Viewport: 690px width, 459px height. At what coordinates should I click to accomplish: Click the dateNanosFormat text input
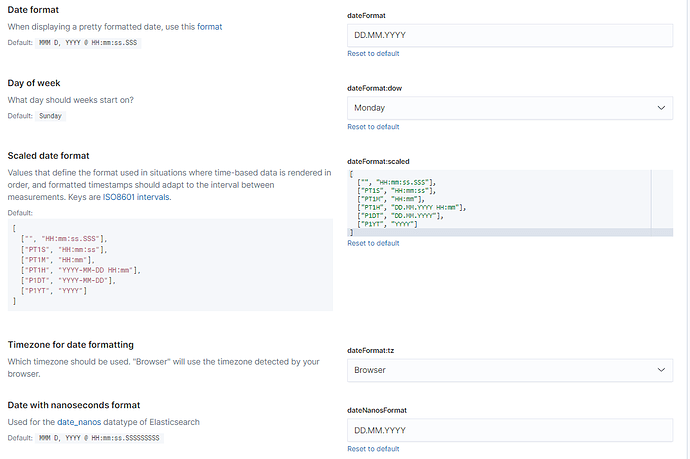[510, 430]
